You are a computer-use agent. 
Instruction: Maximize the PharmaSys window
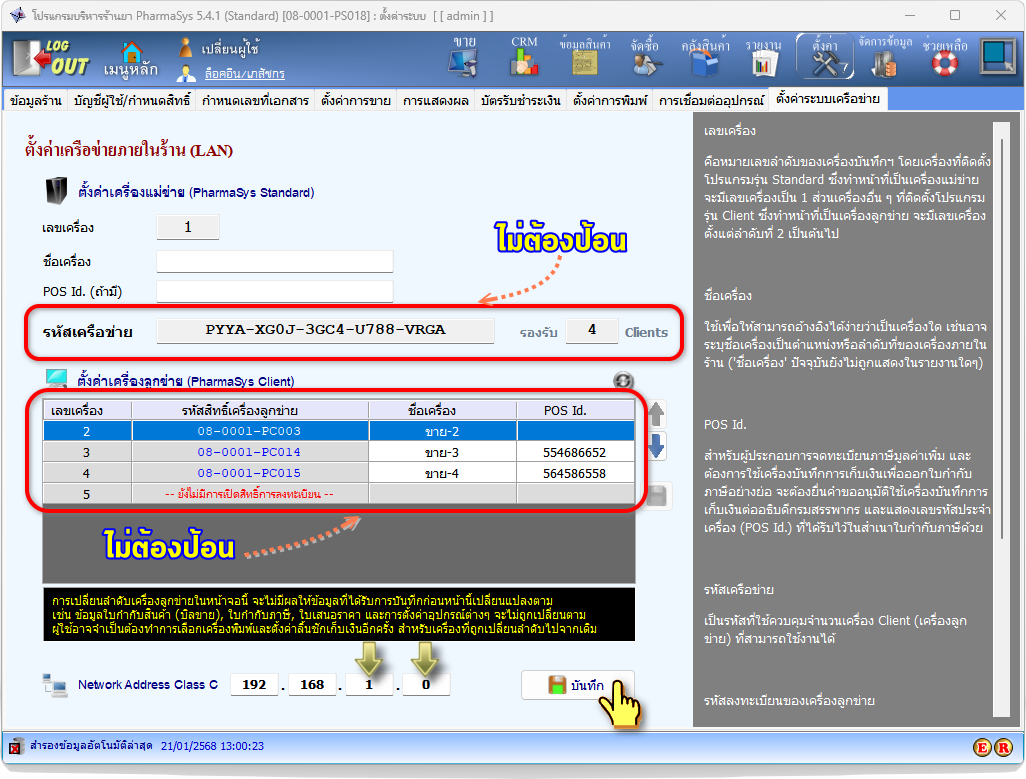point(955,14)
